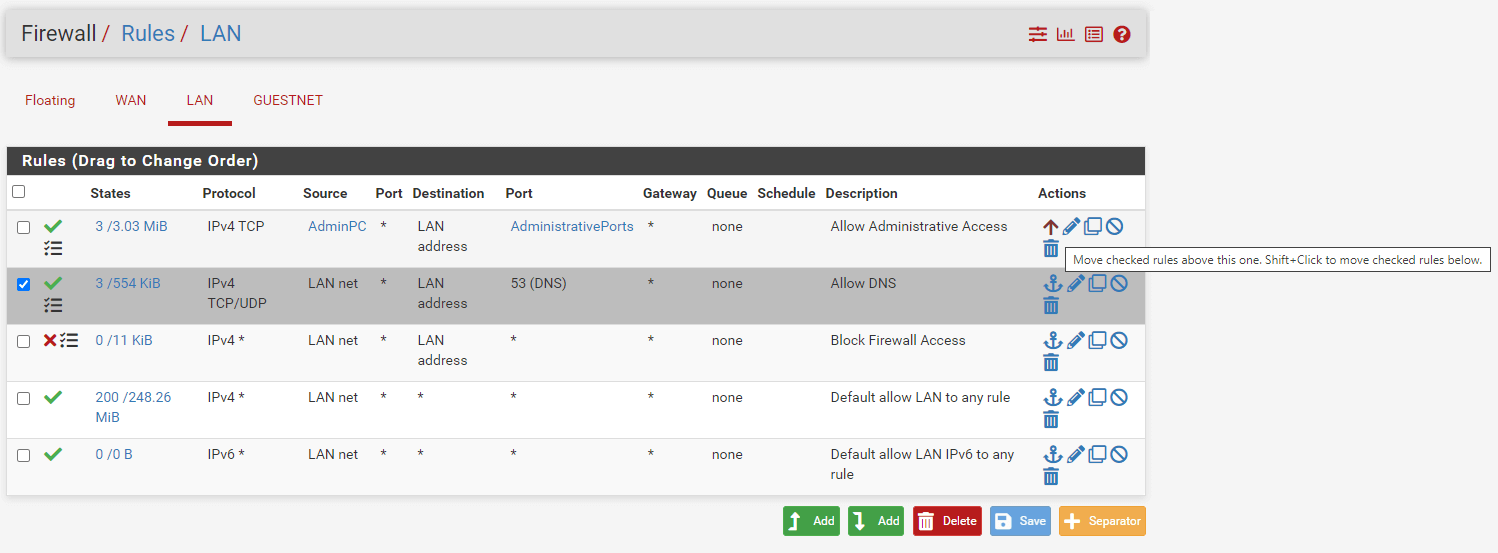Click the red Delete button
This screenshot has width=1498, height=553.
[x=947, y=521]
